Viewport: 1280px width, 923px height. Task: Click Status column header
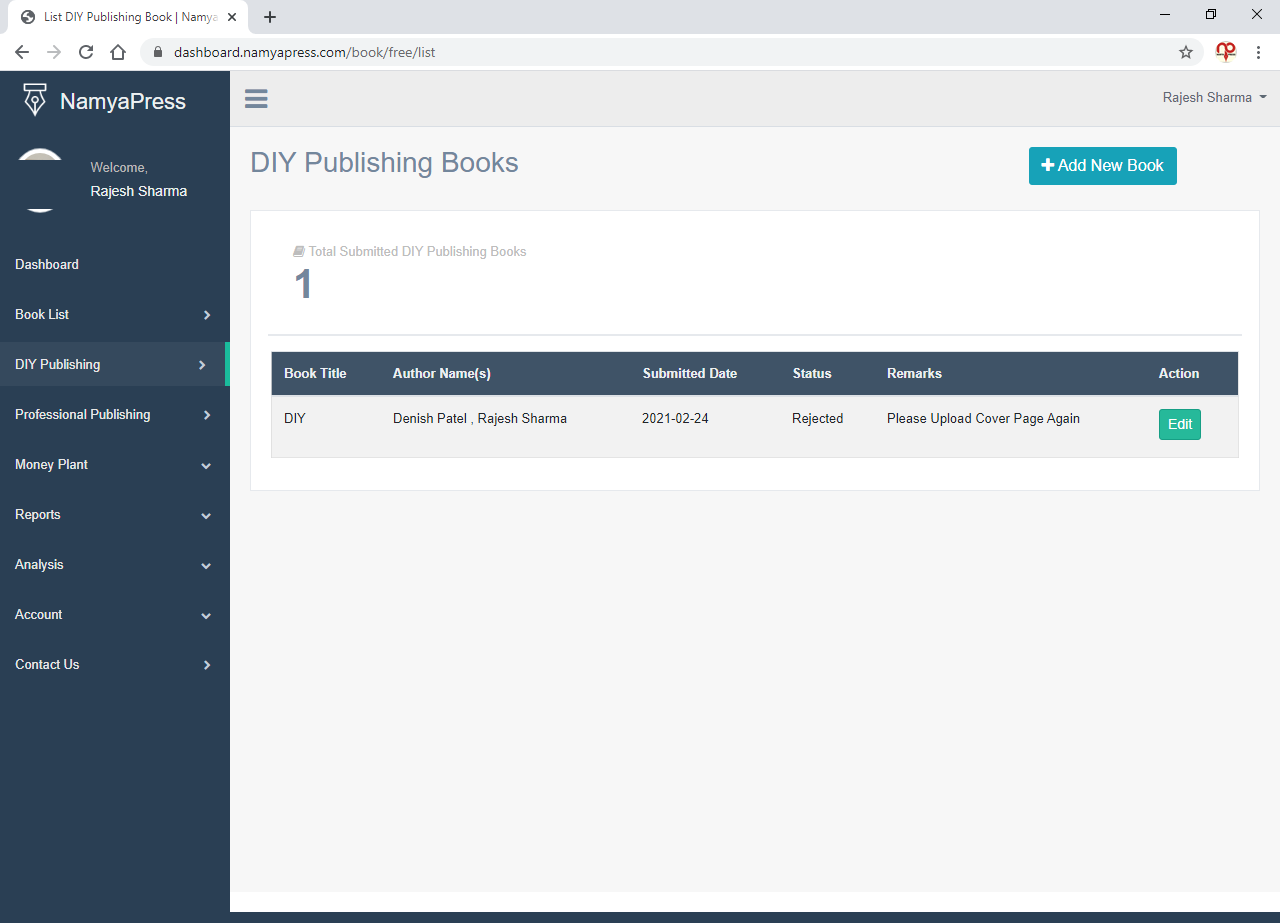pyautogui.click(x=812, y=373)
